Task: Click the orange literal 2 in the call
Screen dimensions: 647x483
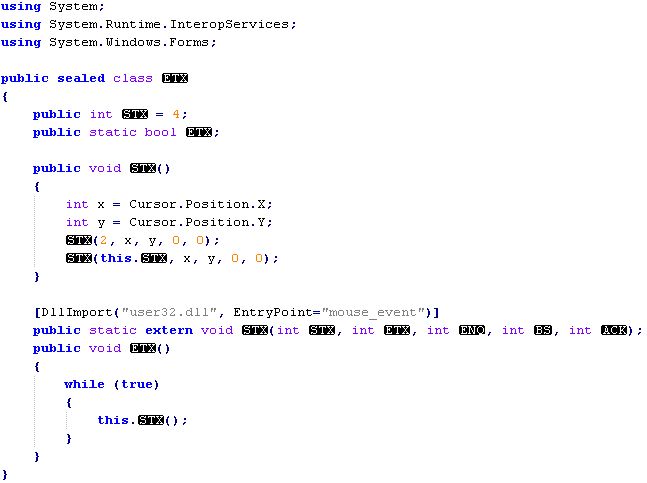Action: (103, 240)
